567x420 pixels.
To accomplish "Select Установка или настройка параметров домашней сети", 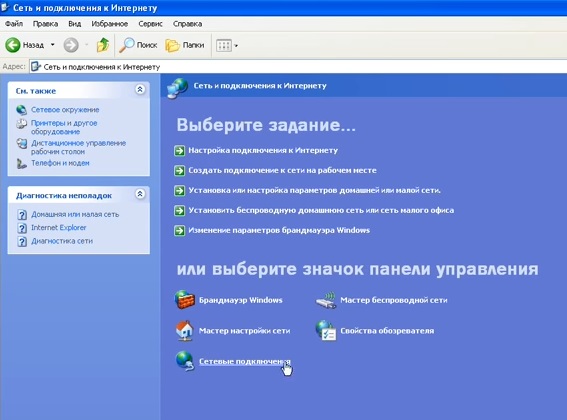I will [x=315, y=190].
